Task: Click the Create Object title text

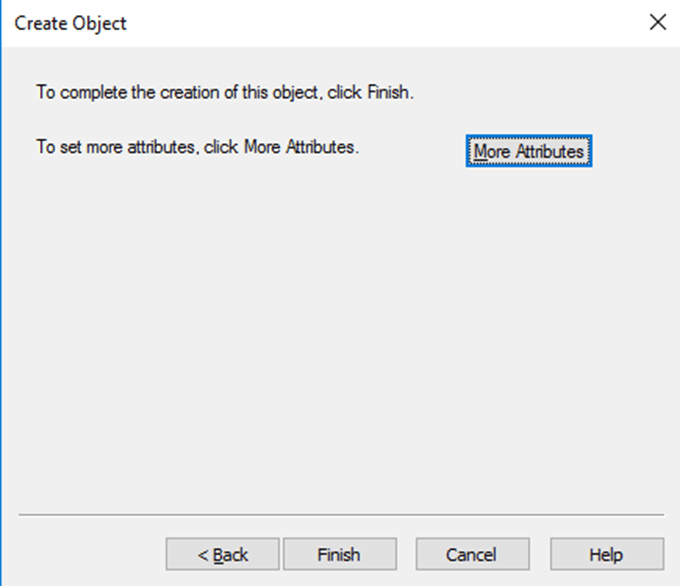Action: 70,22
